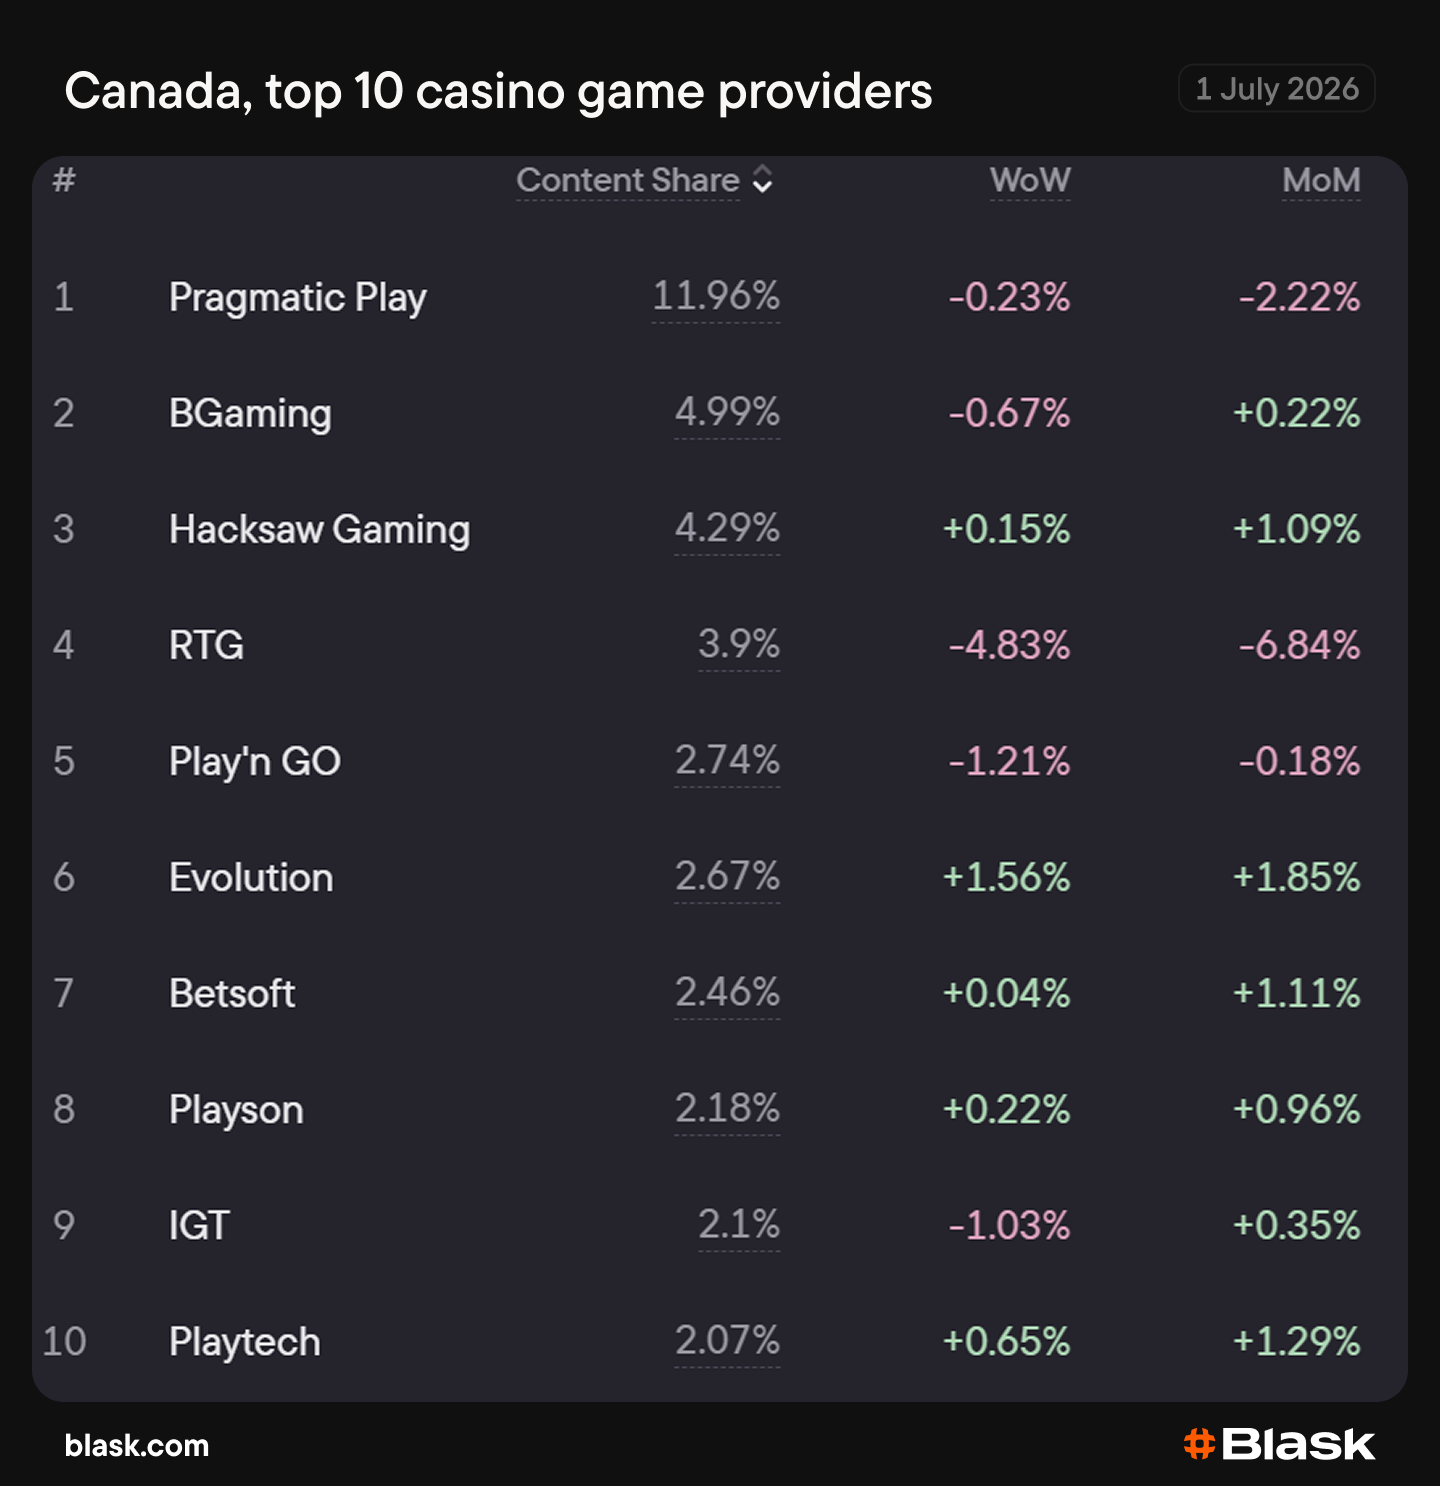Click the RTG provider name
This screenshot has height=1486, width=1440.
pos(206,646)
